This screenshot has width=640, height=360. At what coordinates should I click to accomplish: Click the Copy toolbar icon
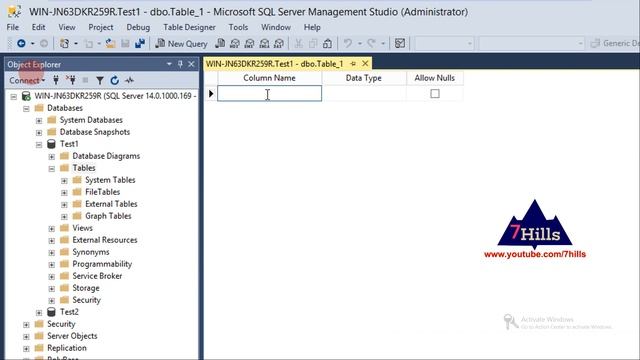(x=313, y=43)
